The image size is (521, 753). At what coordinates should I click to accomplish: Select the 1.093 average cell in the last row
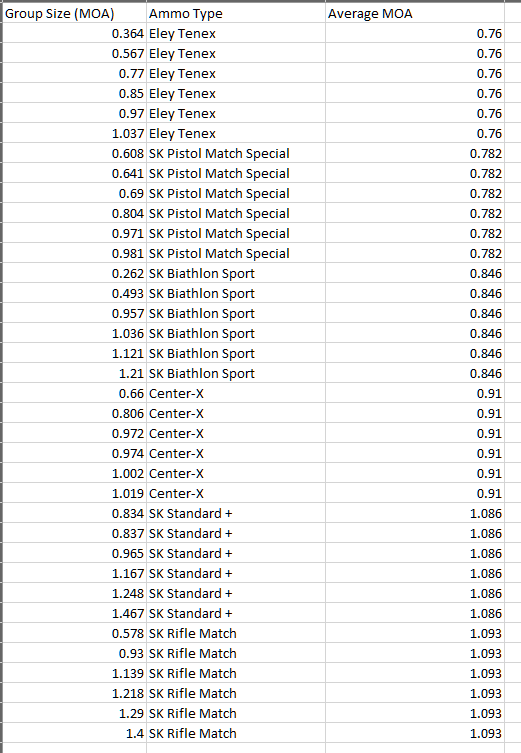[x=415, y=734]
